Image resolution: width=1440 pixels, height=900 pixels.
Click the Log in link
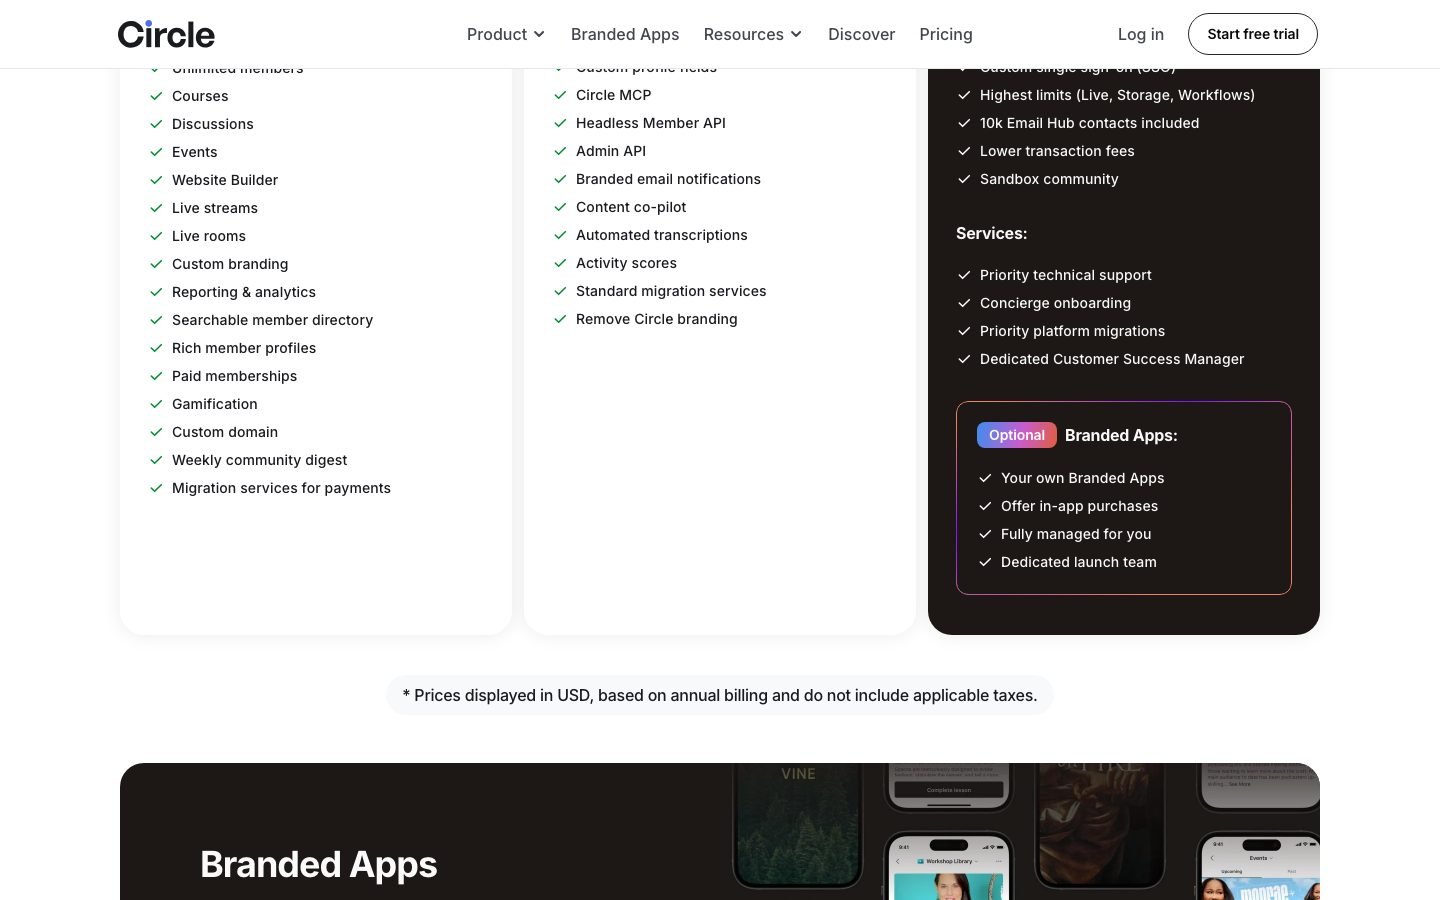click(x=1141, y=34)
